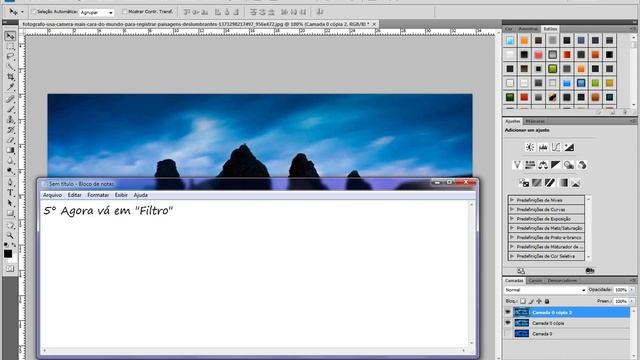The image size is (640, 360).
Task: Hide the Camada 0 cópia 2 layer
Action: tap(508, 312)
